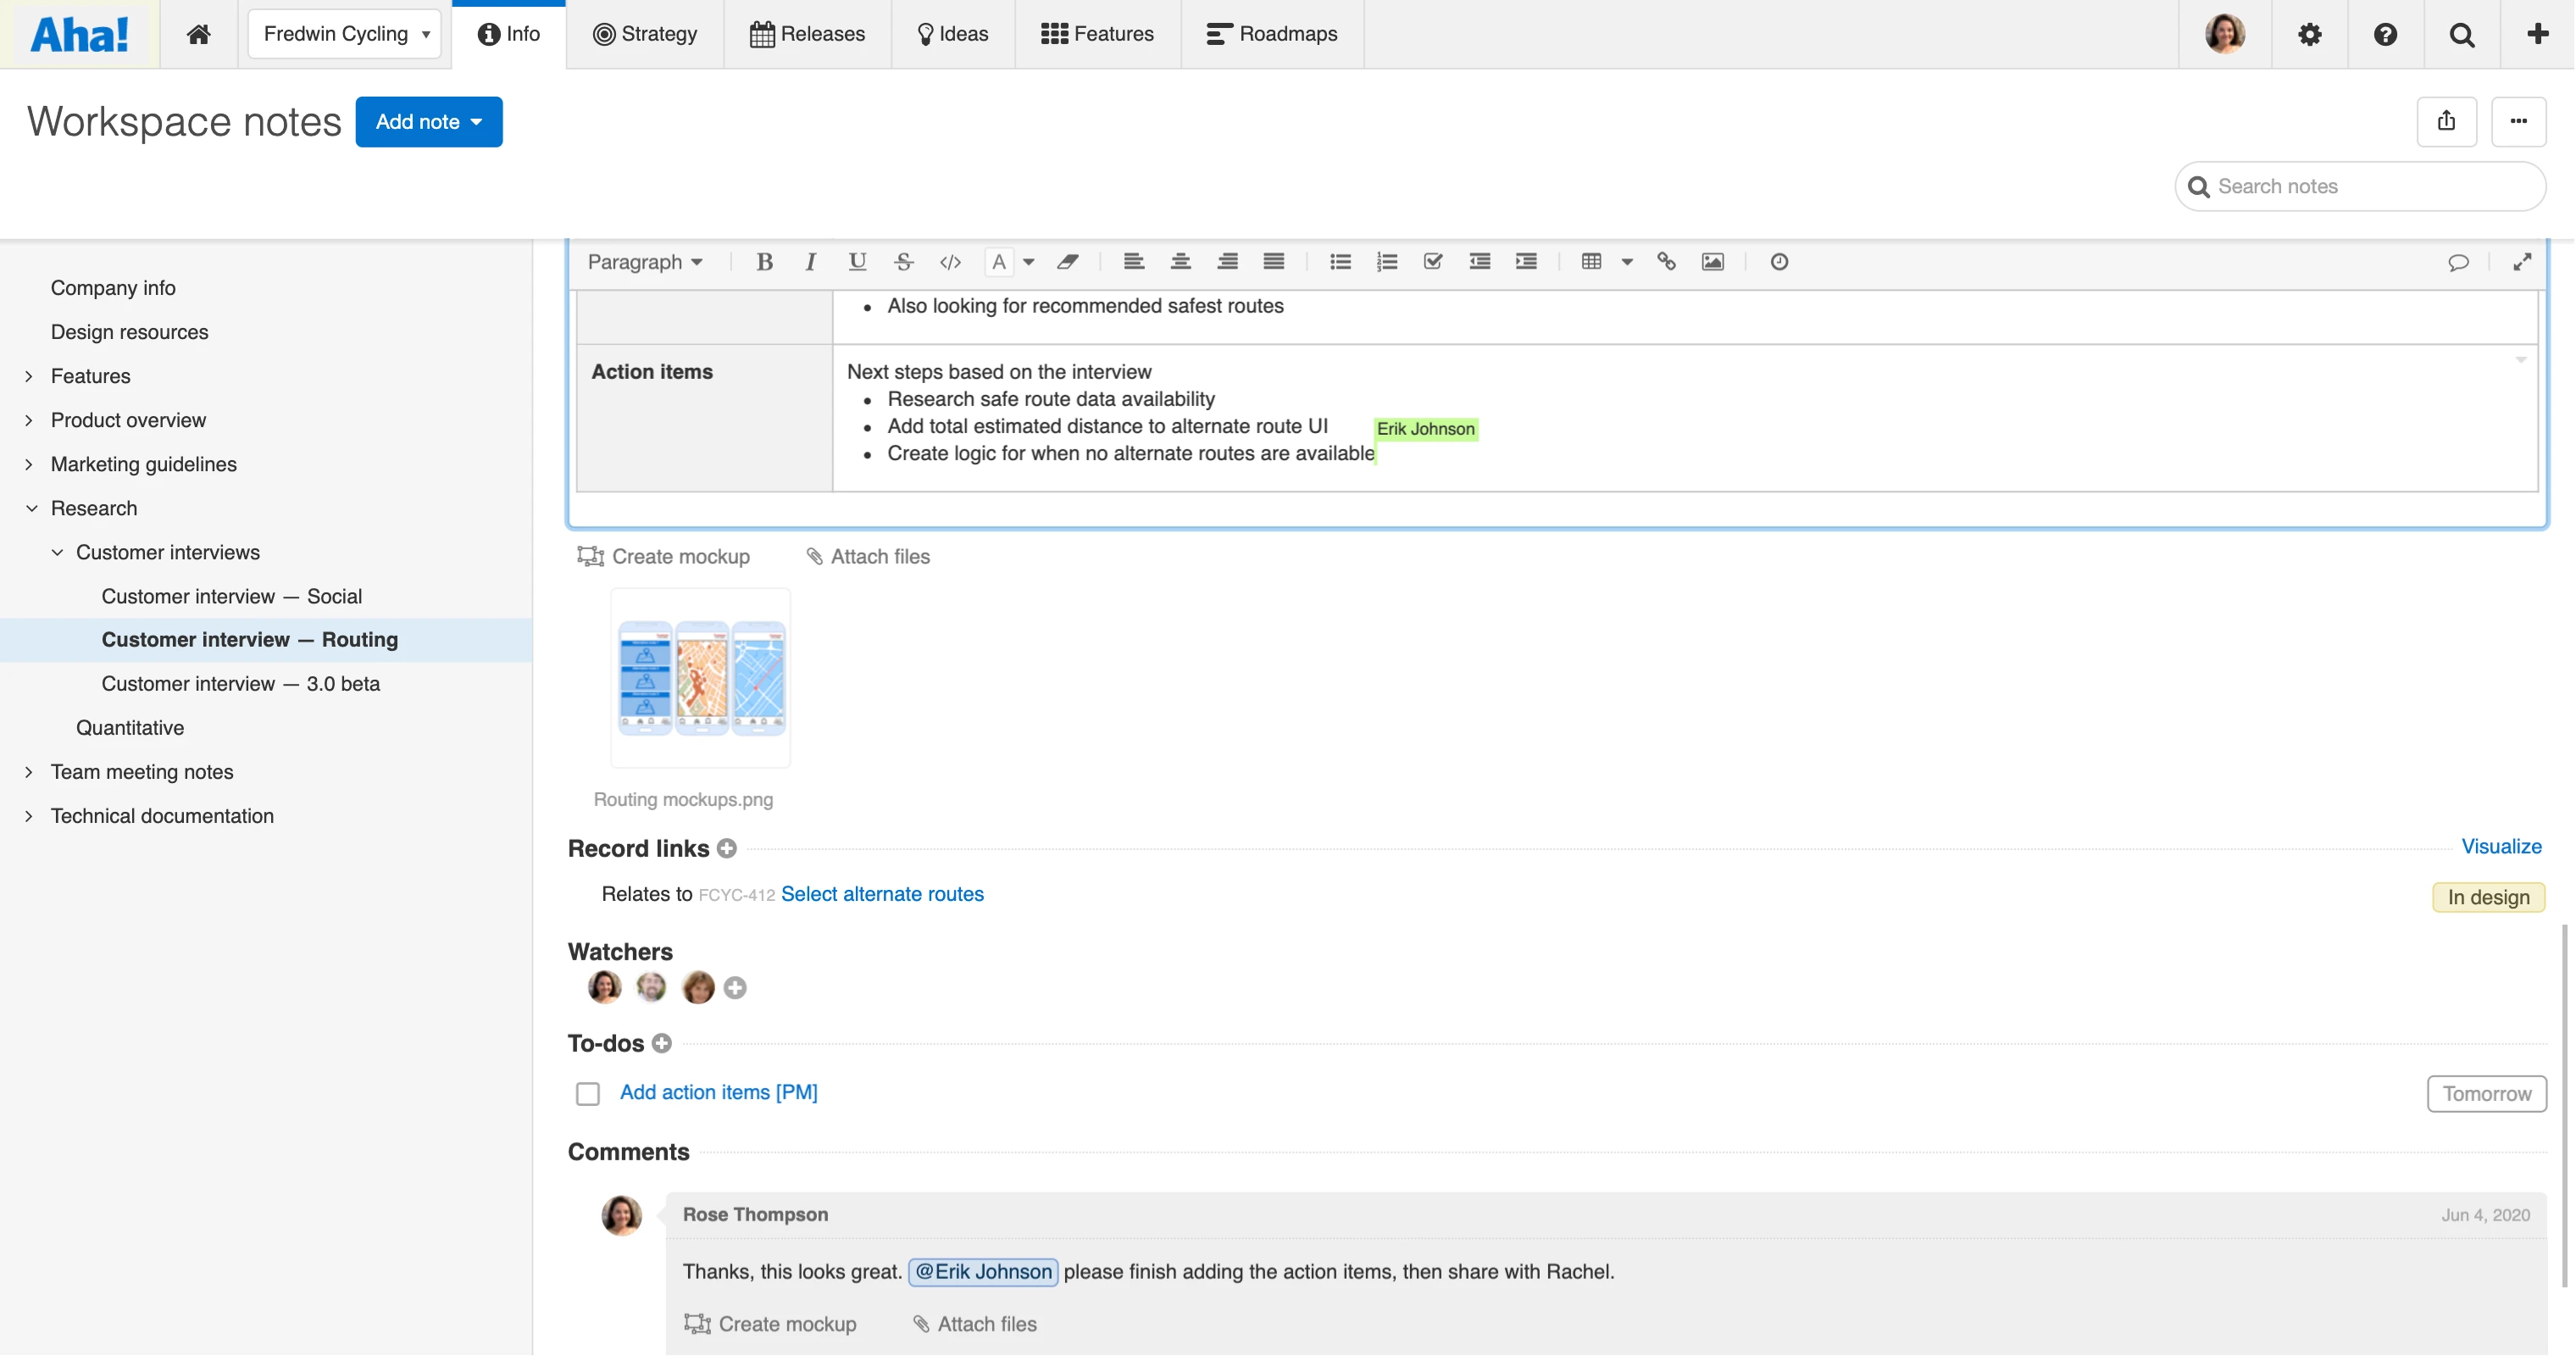The image size is (2576, 1356).
Task: Open the Roadmaps tab
Action: [x=1272, y=34]
